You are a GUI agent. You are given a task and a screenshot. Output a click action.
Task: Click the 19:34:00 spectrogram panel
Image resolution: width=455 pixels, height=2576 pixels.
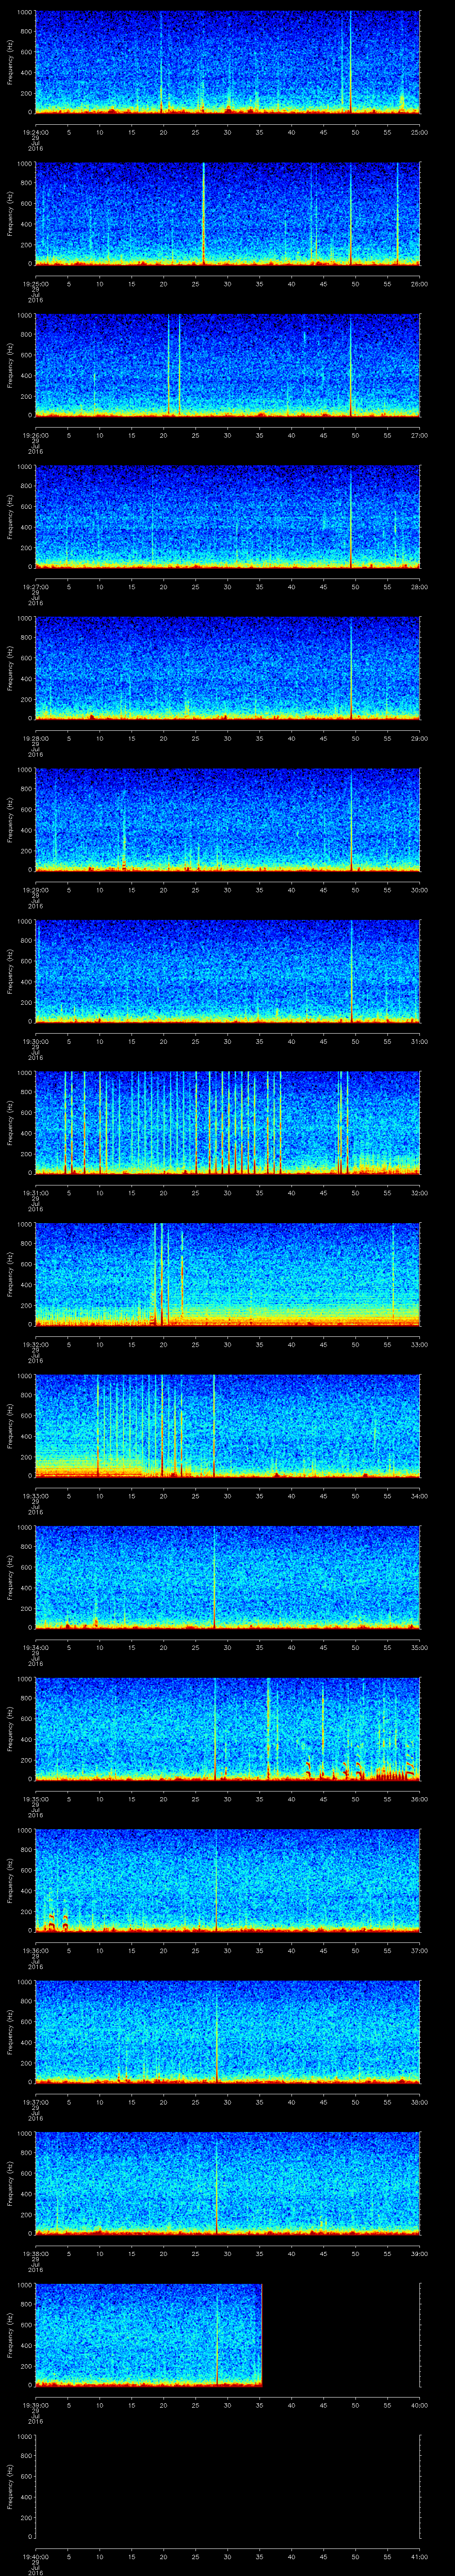pos(227,1577)
